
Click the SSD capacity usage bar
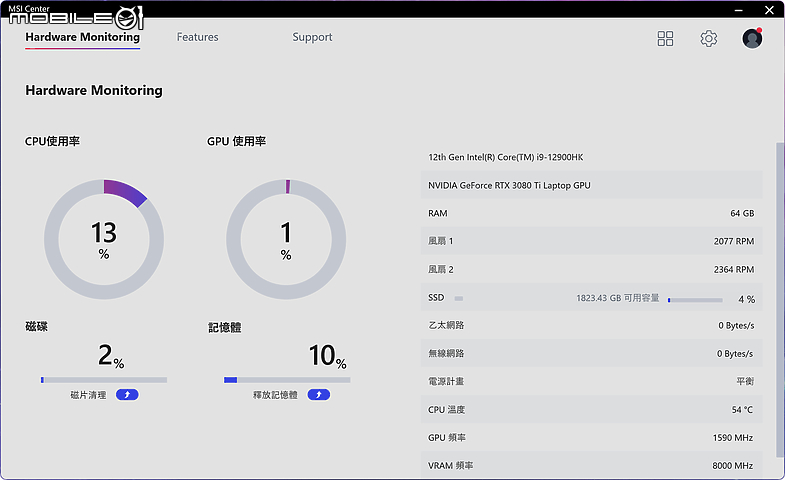(x=695, y=300)
